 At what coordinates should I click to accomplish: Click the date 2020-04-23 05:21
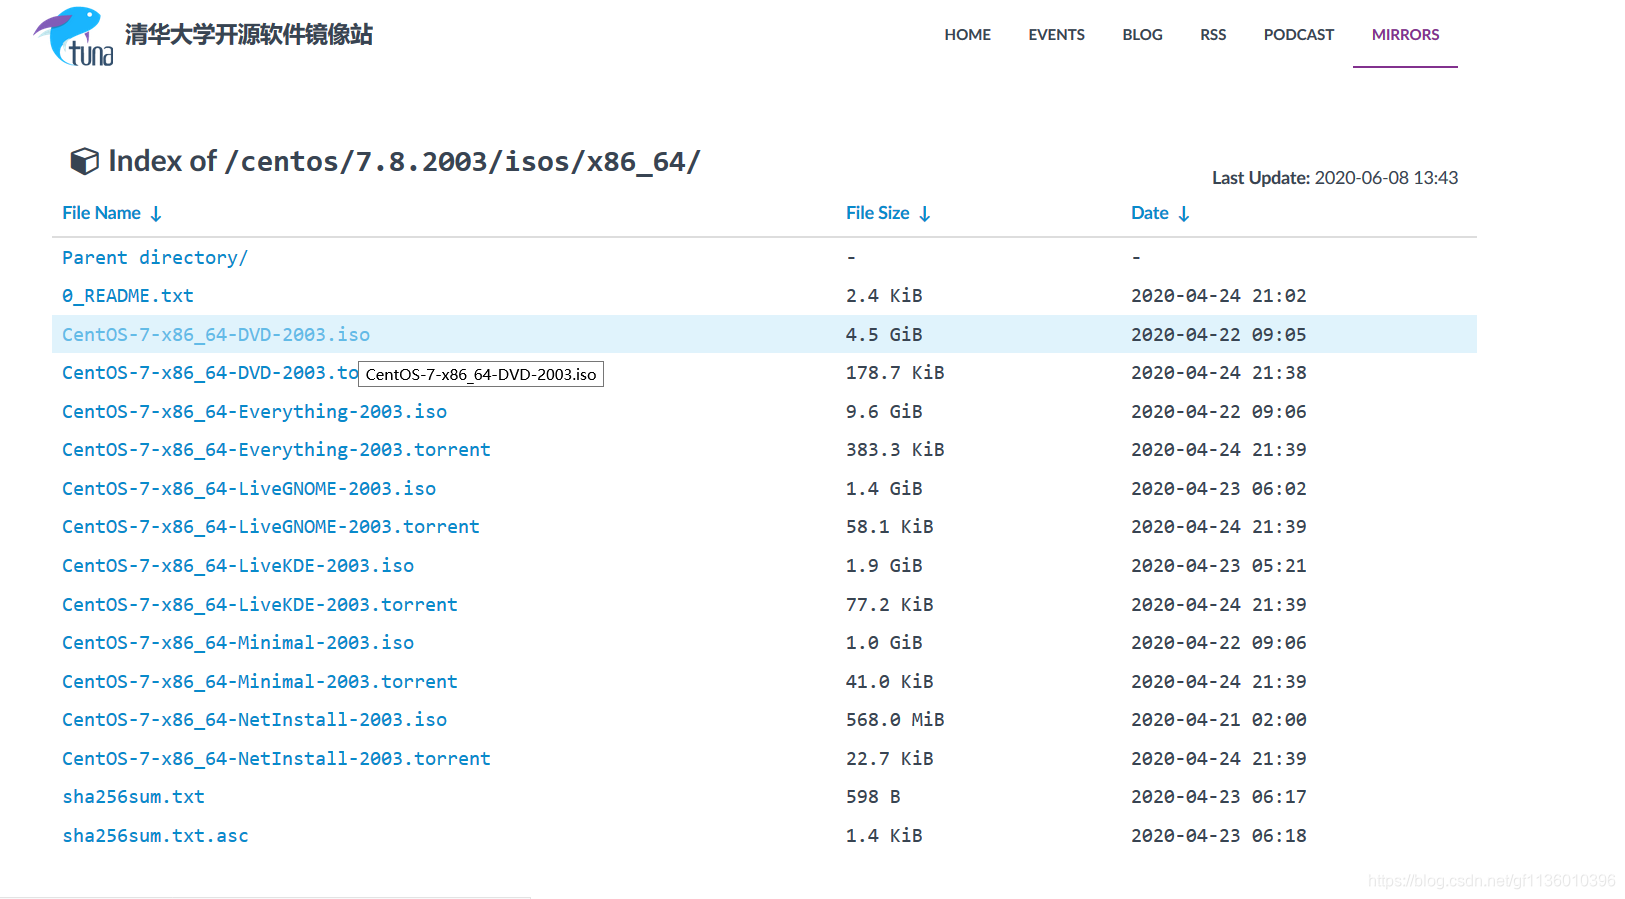coord(1218,566)
